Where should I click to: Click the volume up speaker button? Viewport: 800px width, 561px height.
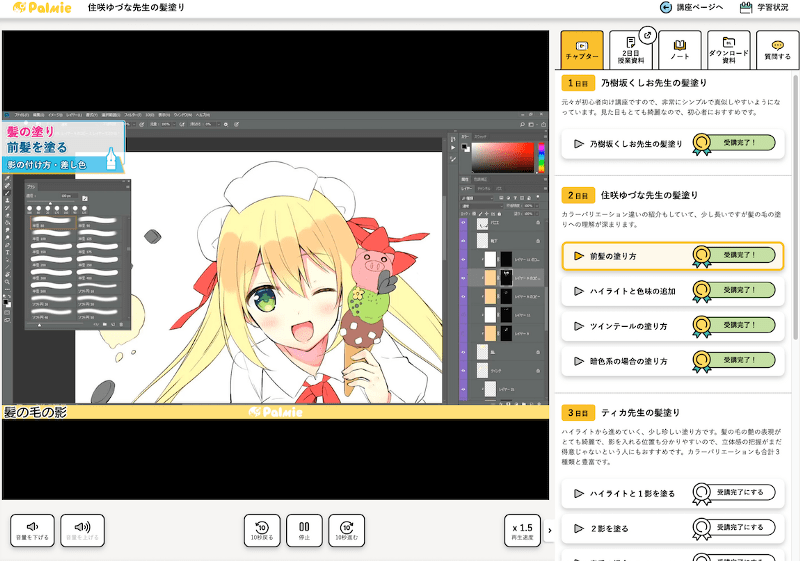pos(82,531)
